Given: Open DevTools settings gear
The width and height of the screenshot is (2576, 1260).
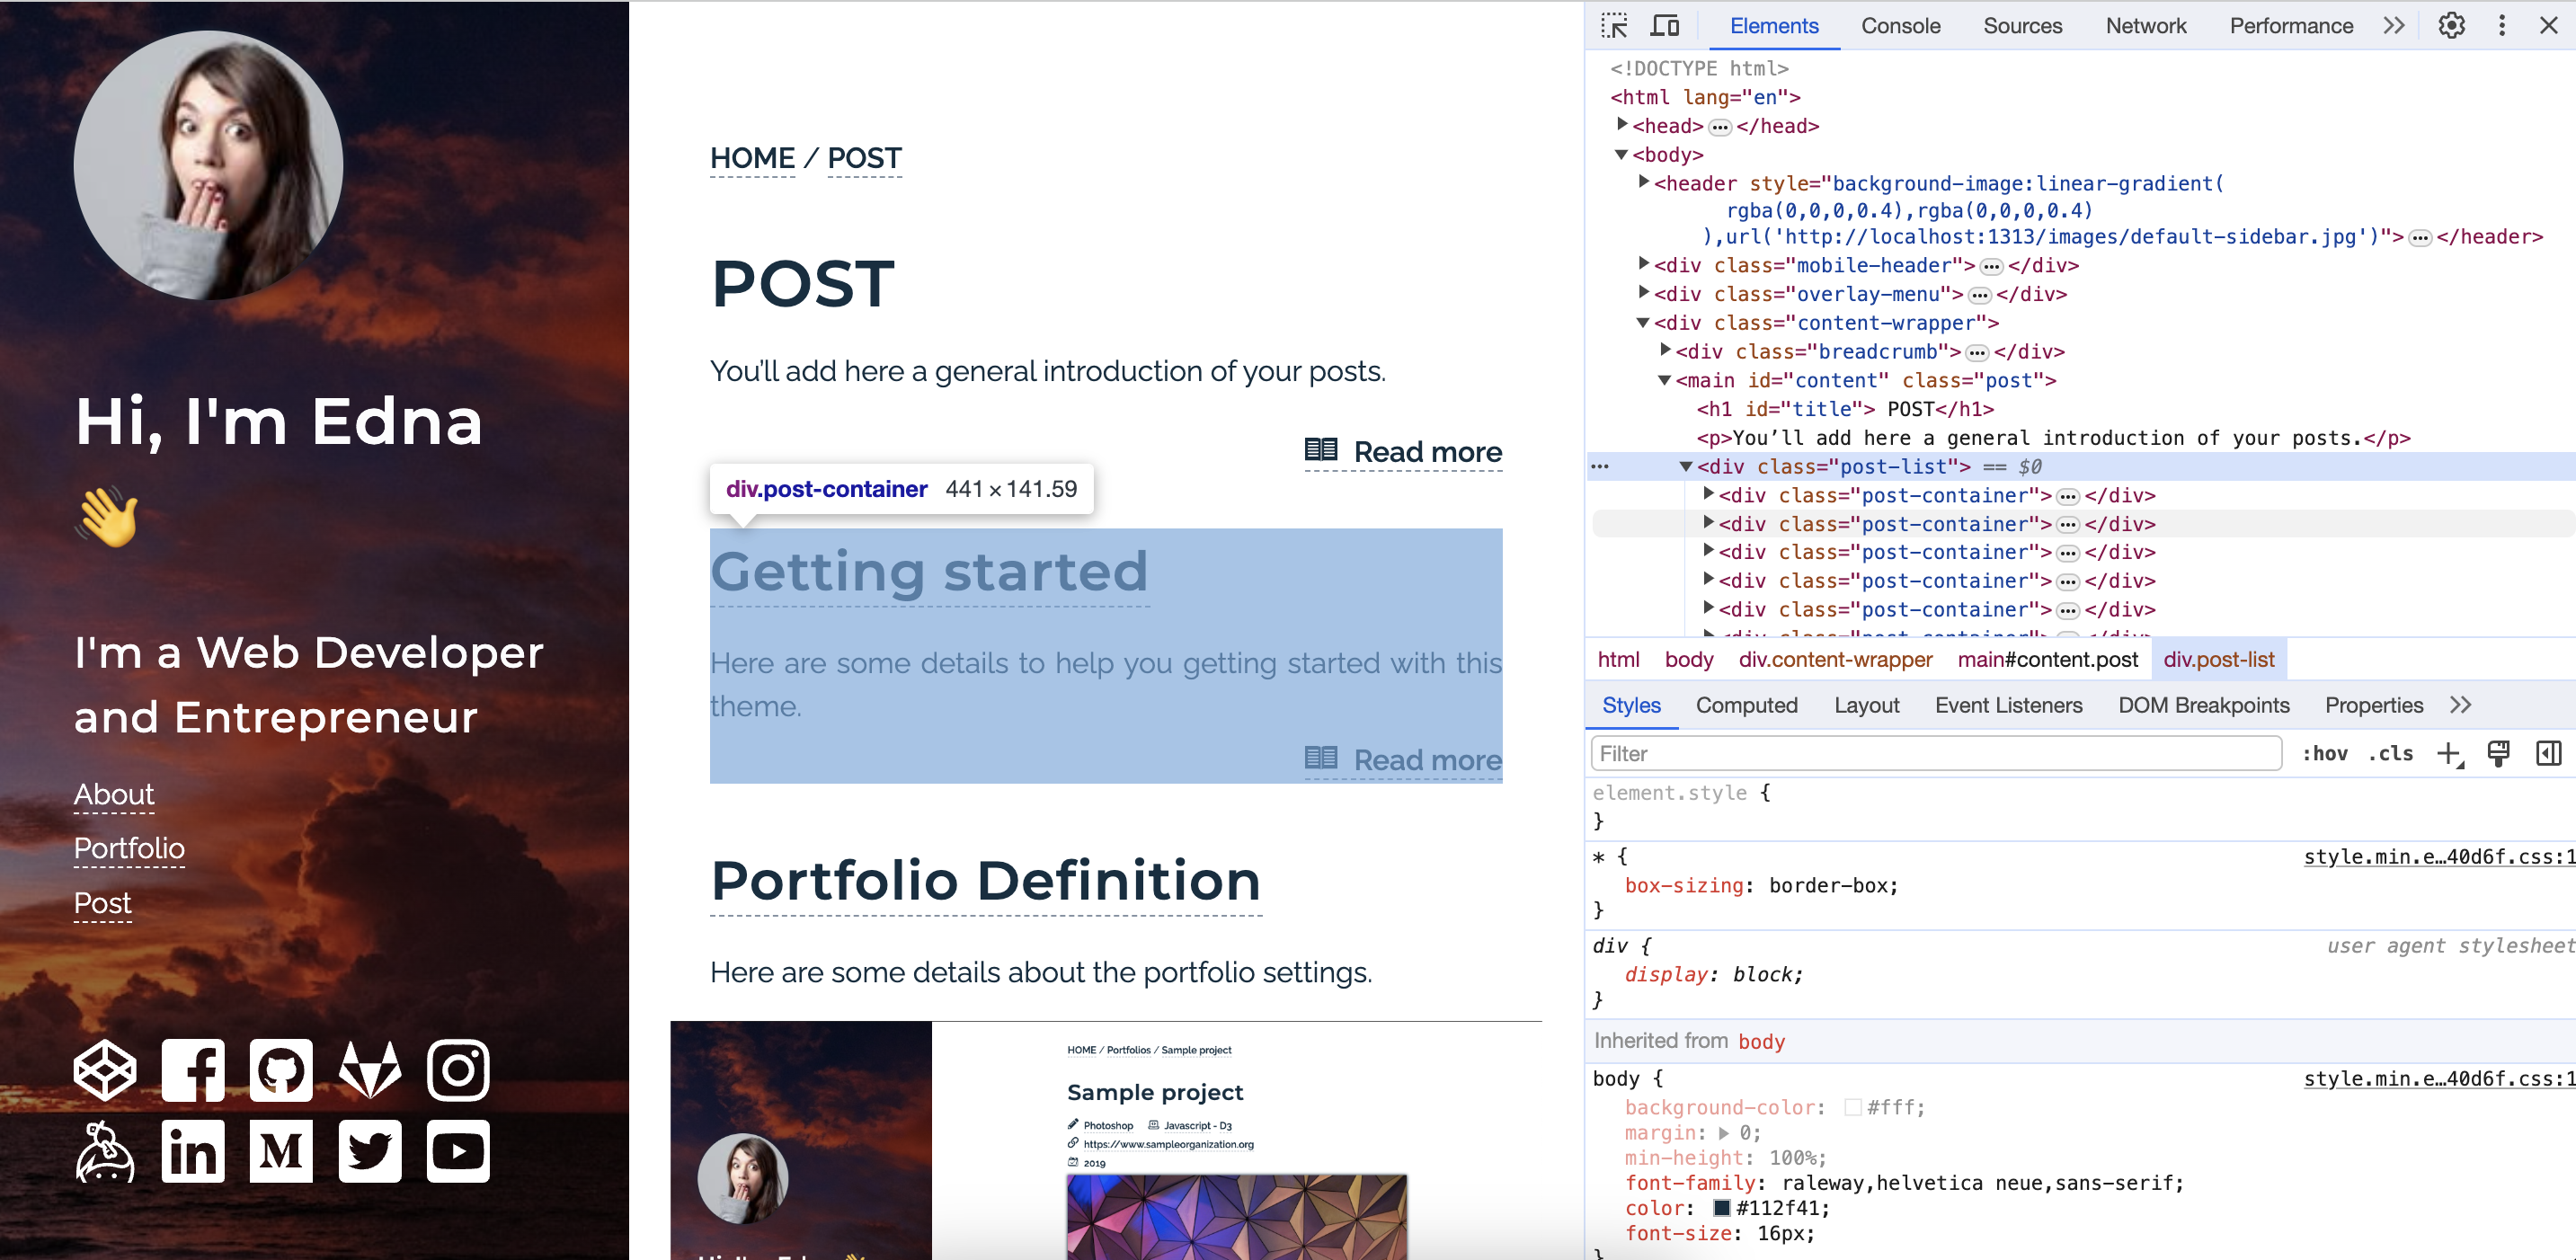Looking at the screenshot, I should click(x=2451, y=26).
